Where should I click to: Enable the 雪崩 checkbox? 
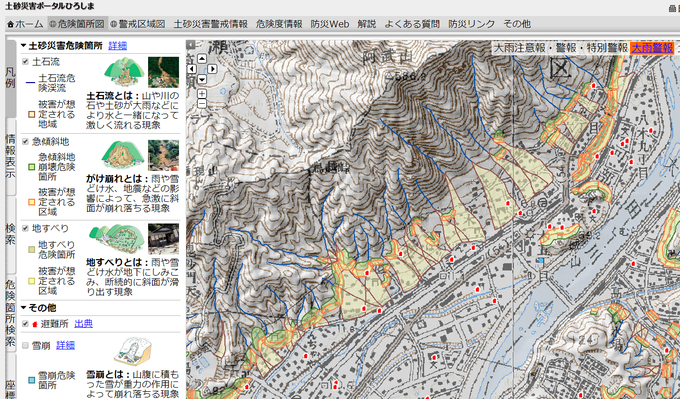(25, 346)
